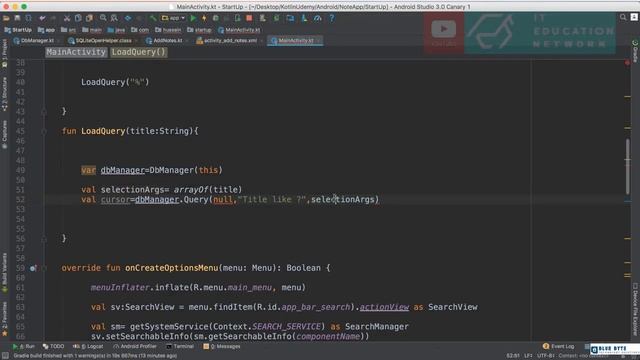Open the Android Profiler tool window
Viewport: 640px width, 360px height.
[x=135, y=347]
